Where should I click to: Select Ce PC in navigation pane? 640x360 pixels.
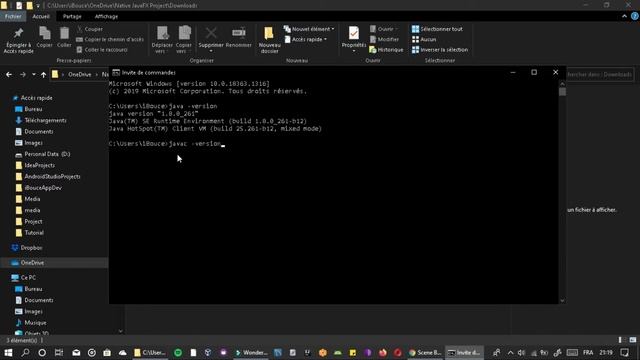pyautogui.click(x=28, y=278)
